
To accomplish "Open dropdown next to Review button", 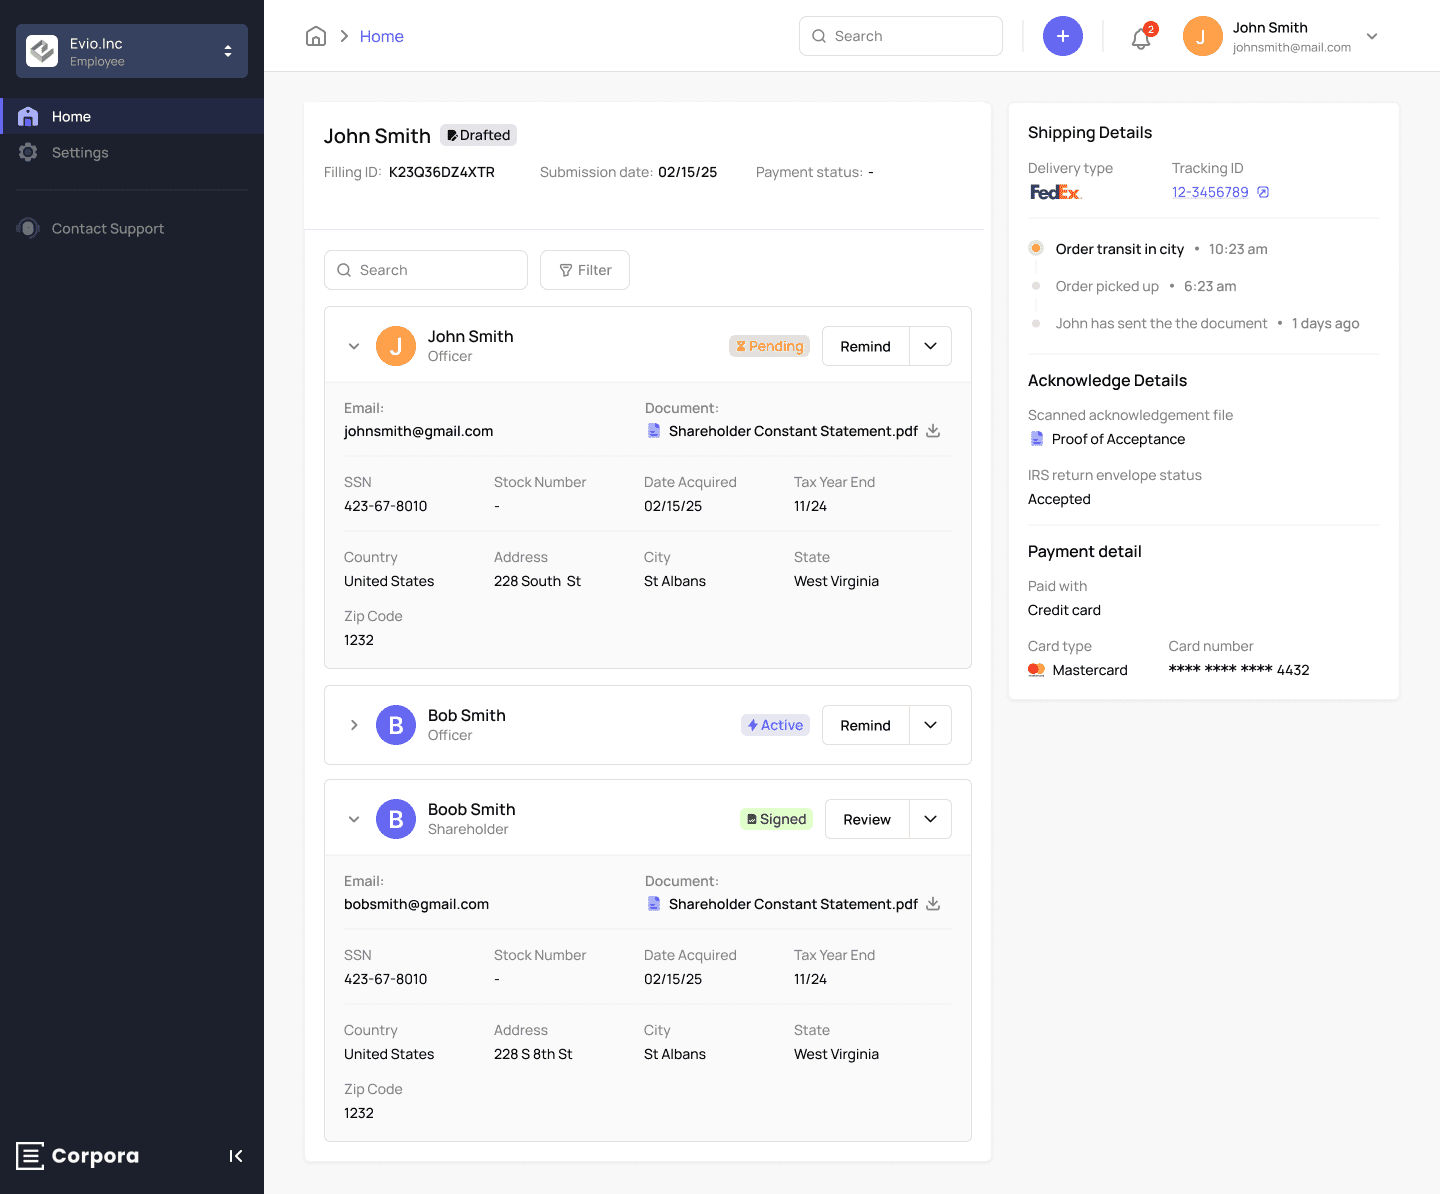I will pos(930,819).
